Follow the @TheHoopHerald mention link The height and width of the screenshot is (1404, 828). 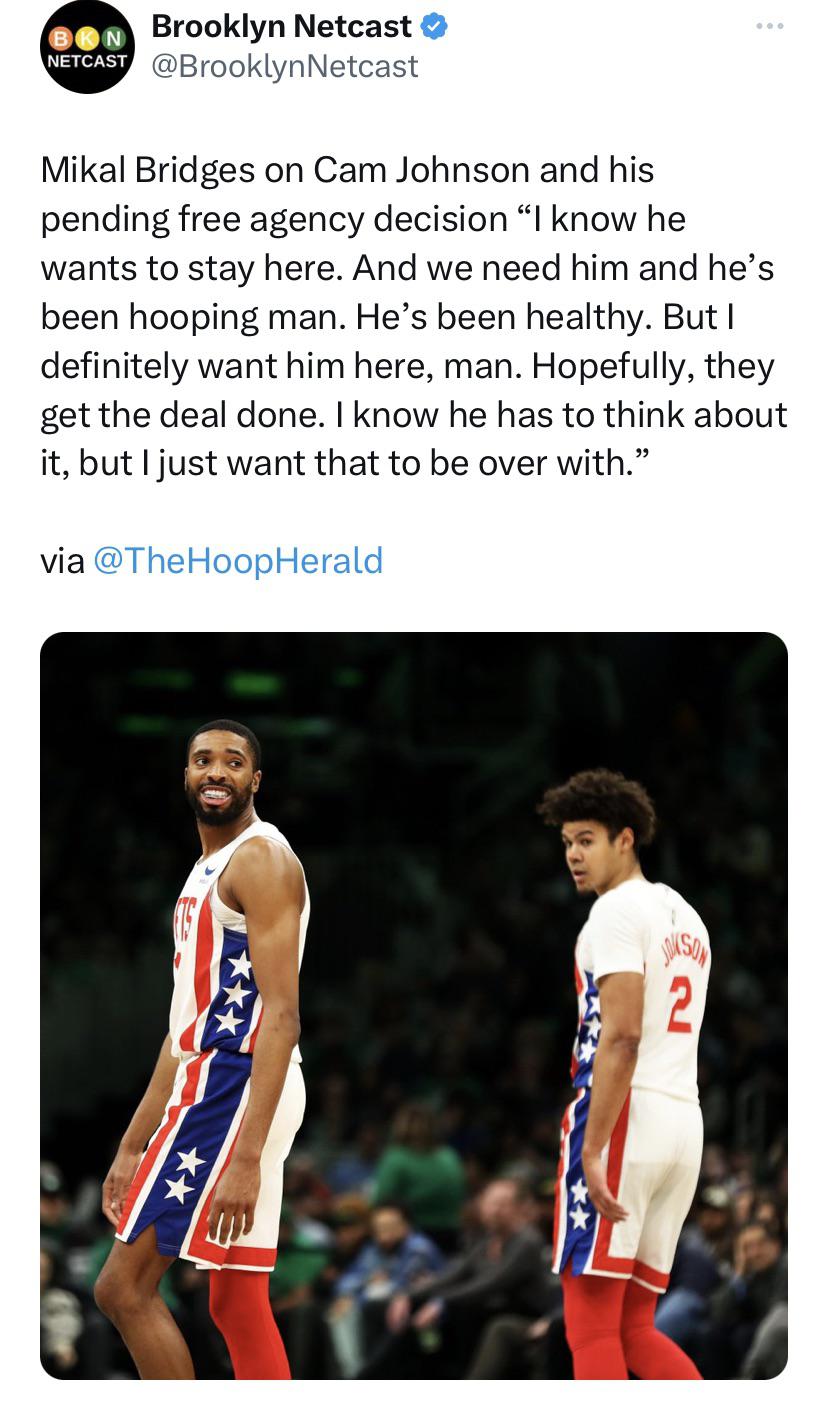tap(238, 560)
